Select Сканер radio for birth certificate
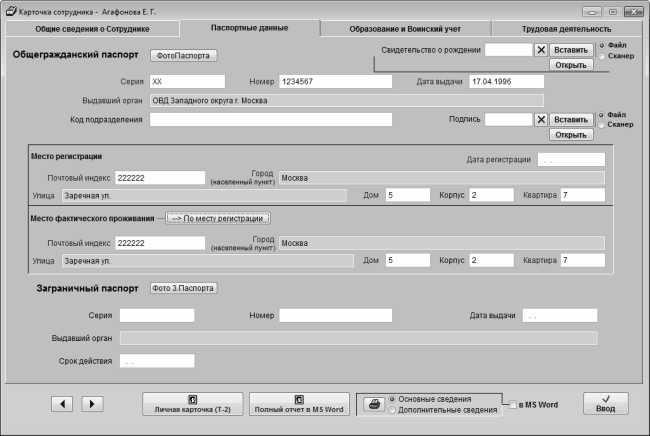Image resolution: width=650 pixels, height=436 pixels. point(602,56)
